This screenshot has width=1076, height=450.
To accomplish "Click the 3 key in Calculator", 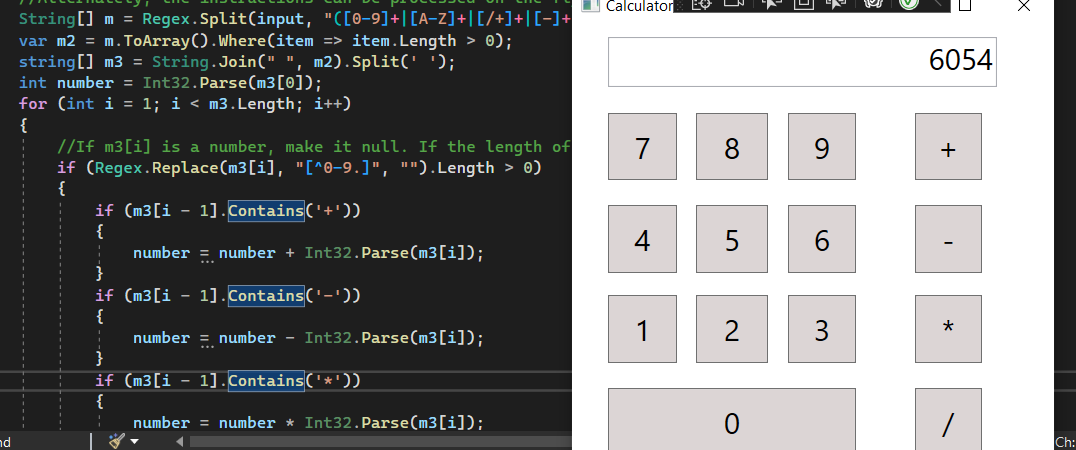I will (x=821, y=329).
